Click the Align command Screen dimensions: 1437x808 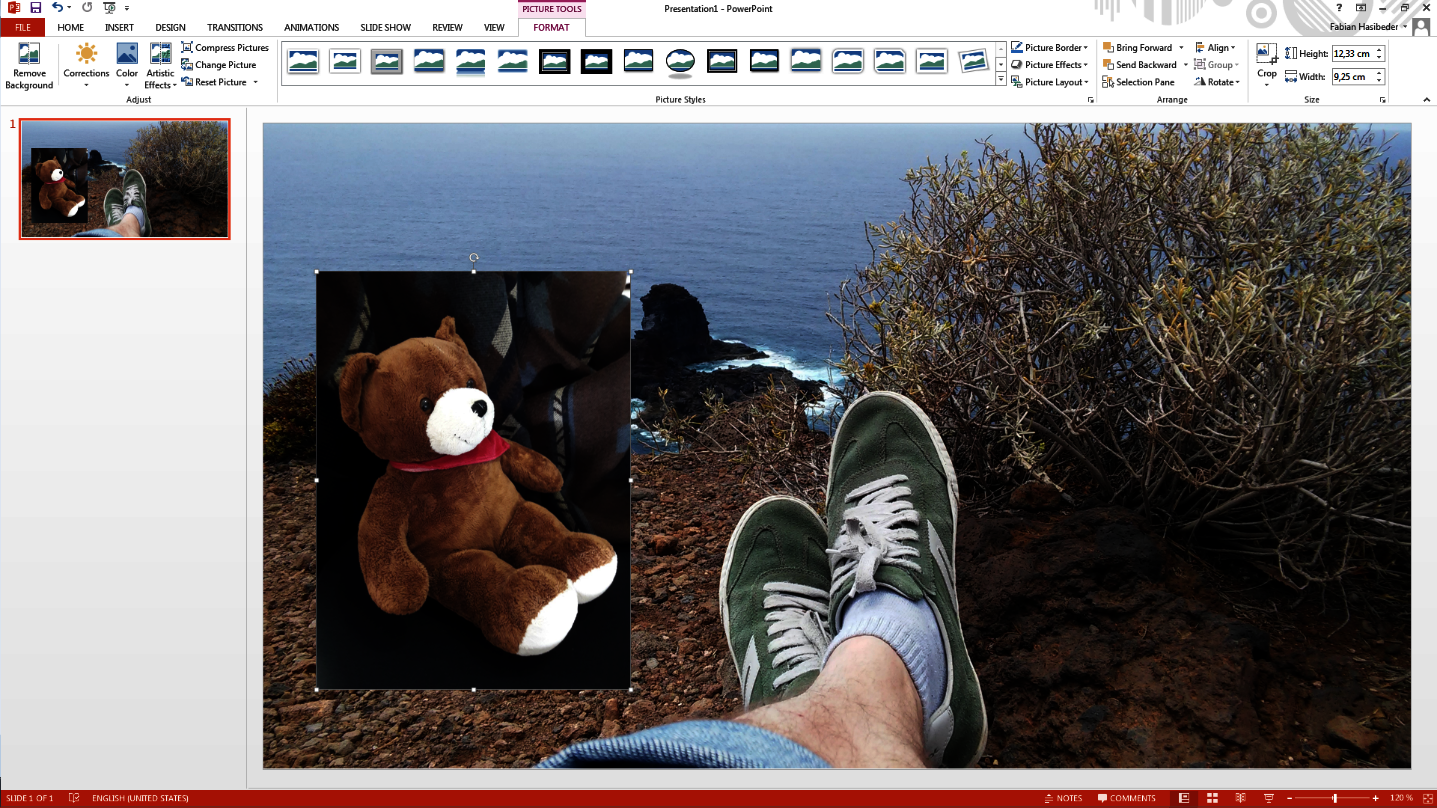point(1216,47)
